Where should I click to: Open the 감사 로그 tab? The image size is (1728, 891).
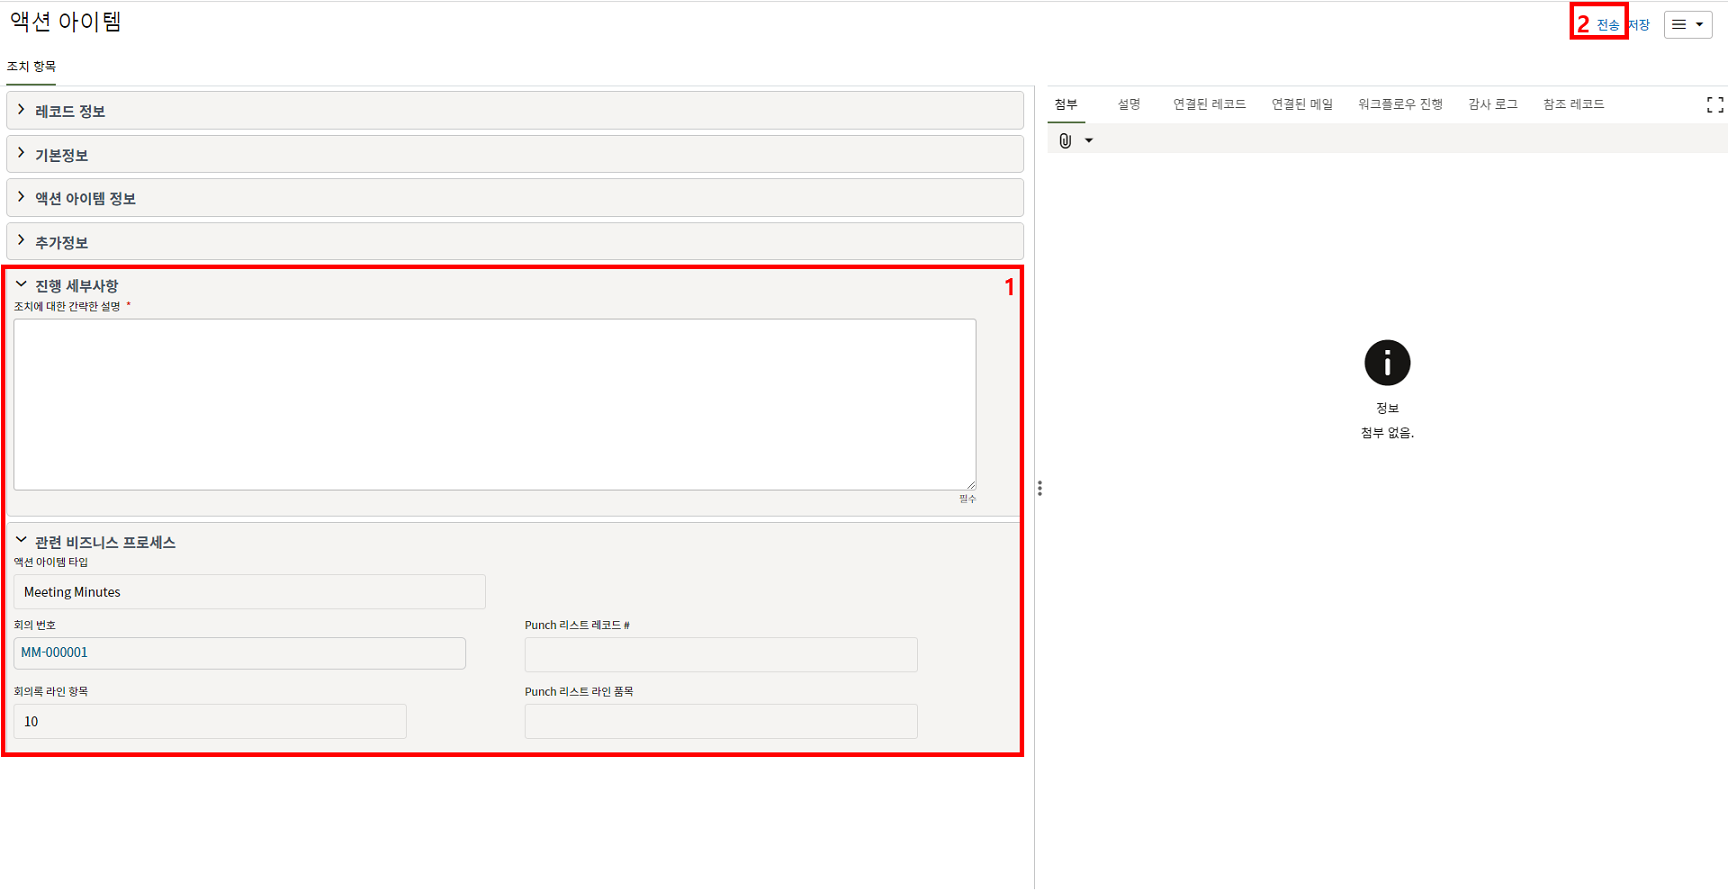1492,104
